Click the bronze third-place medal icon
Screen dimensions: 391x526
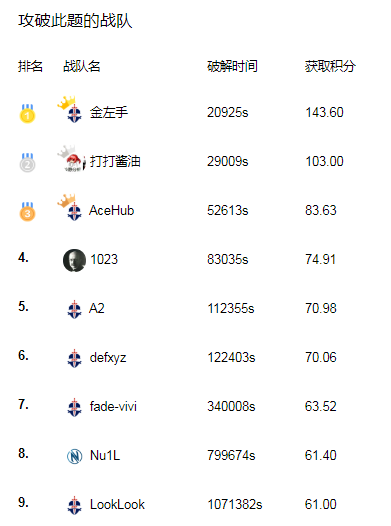pyautogui.click(x=27, y=211)
